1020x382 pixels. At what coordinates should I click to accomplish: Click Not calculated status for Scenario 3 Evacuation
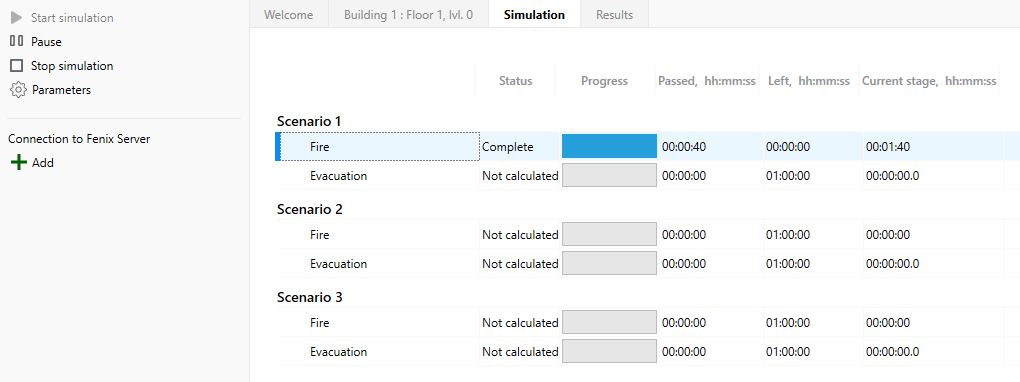tap(520, 352)
